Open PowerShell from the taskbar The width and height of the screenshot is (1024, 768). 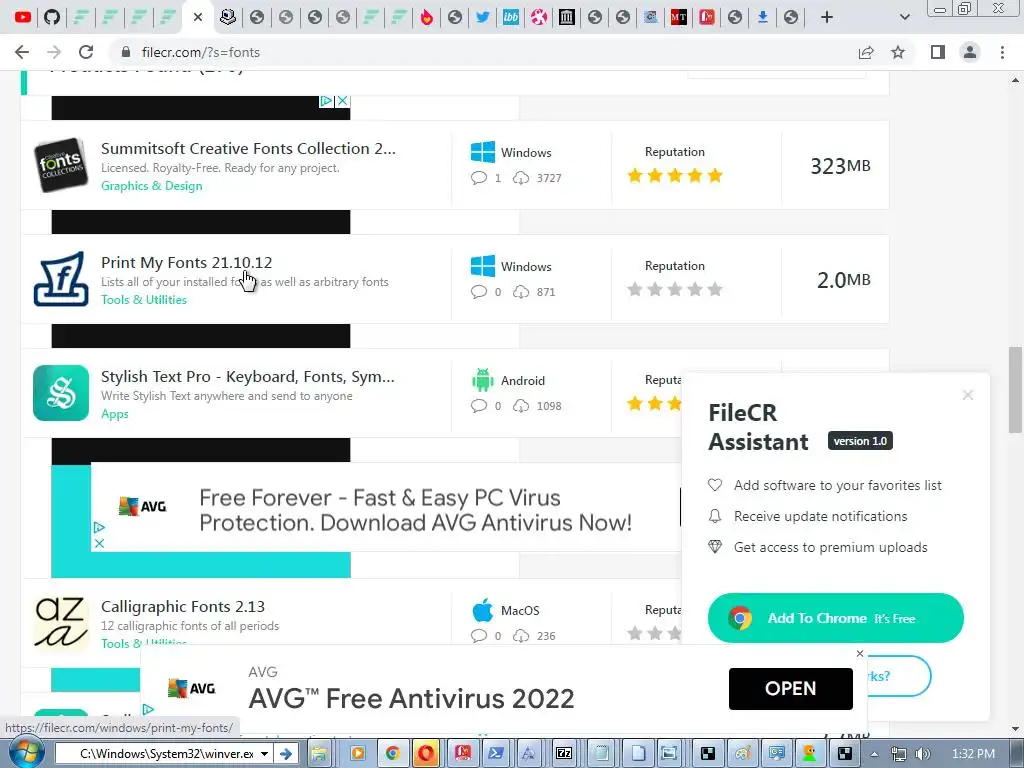(496, 754)
